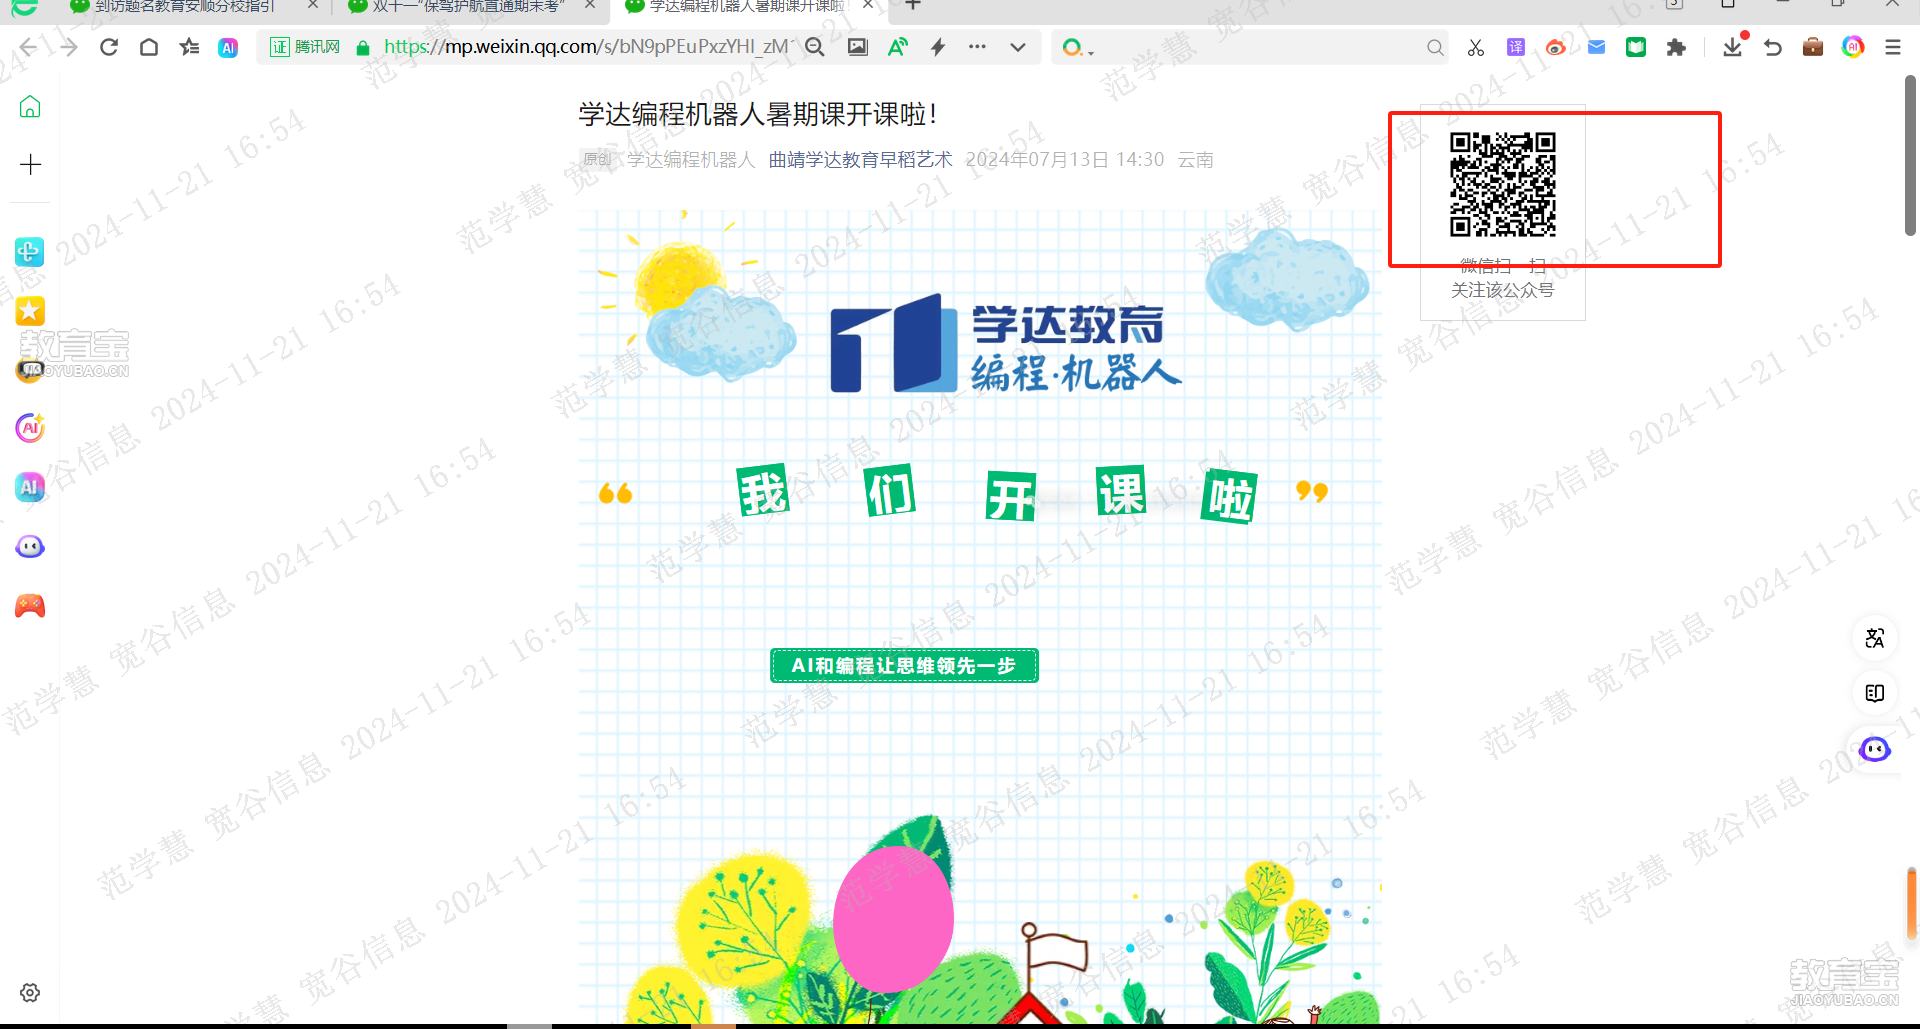Click the zoom magnifier in address bar
Viewport: 1920px width, 1029px height.
click(x=815, y=47)
